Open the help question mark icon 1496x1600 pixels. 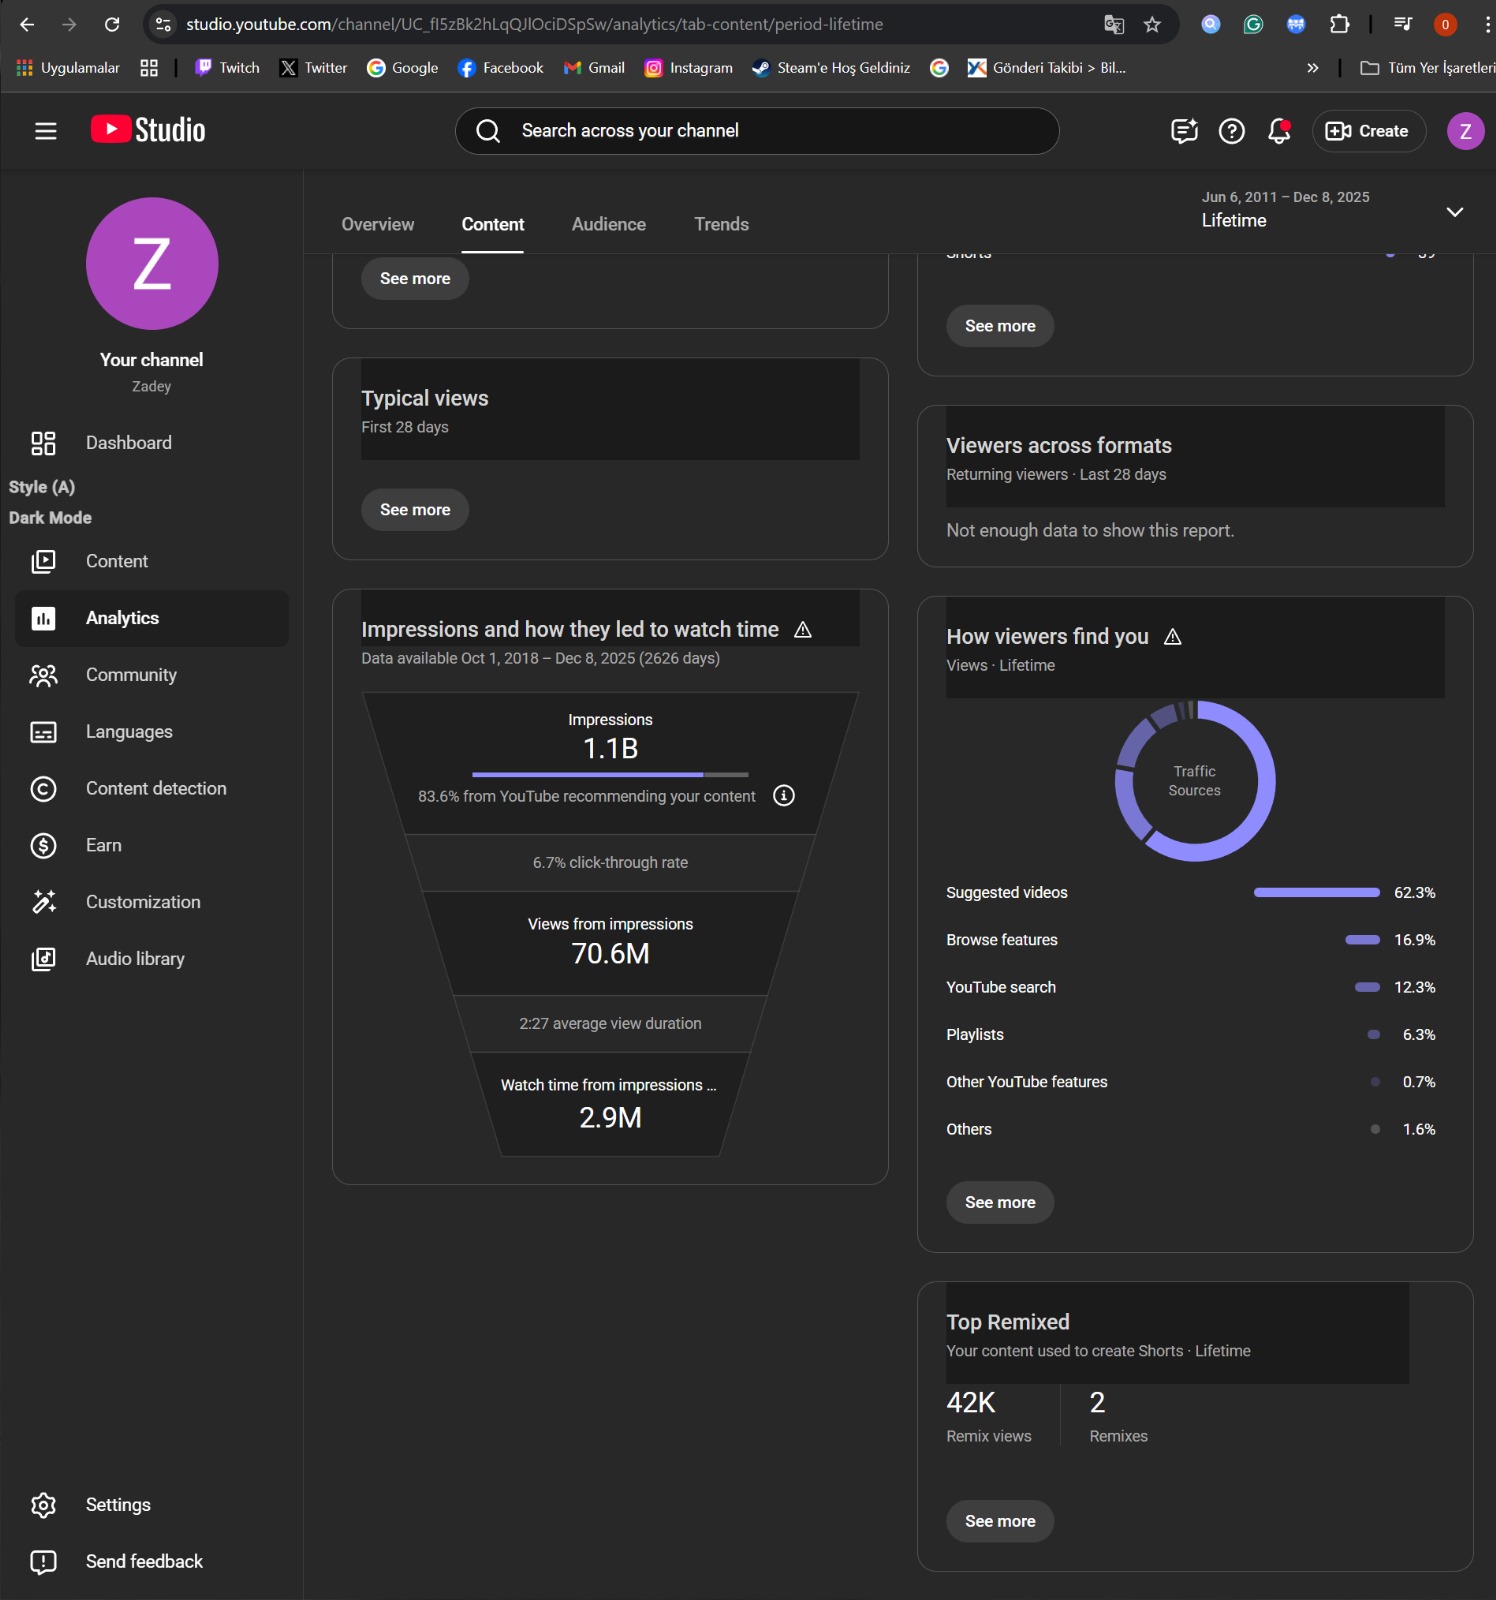coord(1231,131)
